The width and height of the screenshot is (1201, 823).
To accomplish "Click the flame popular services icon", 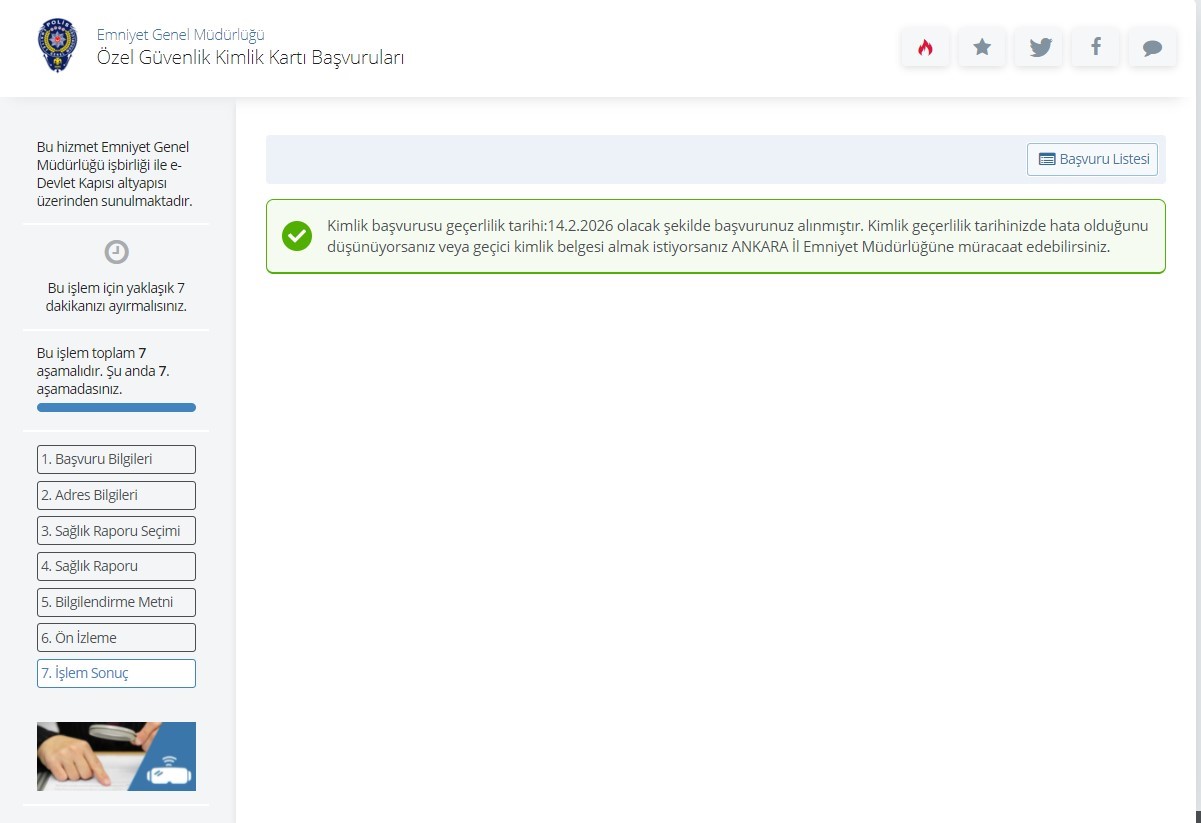I will point(925,47).
